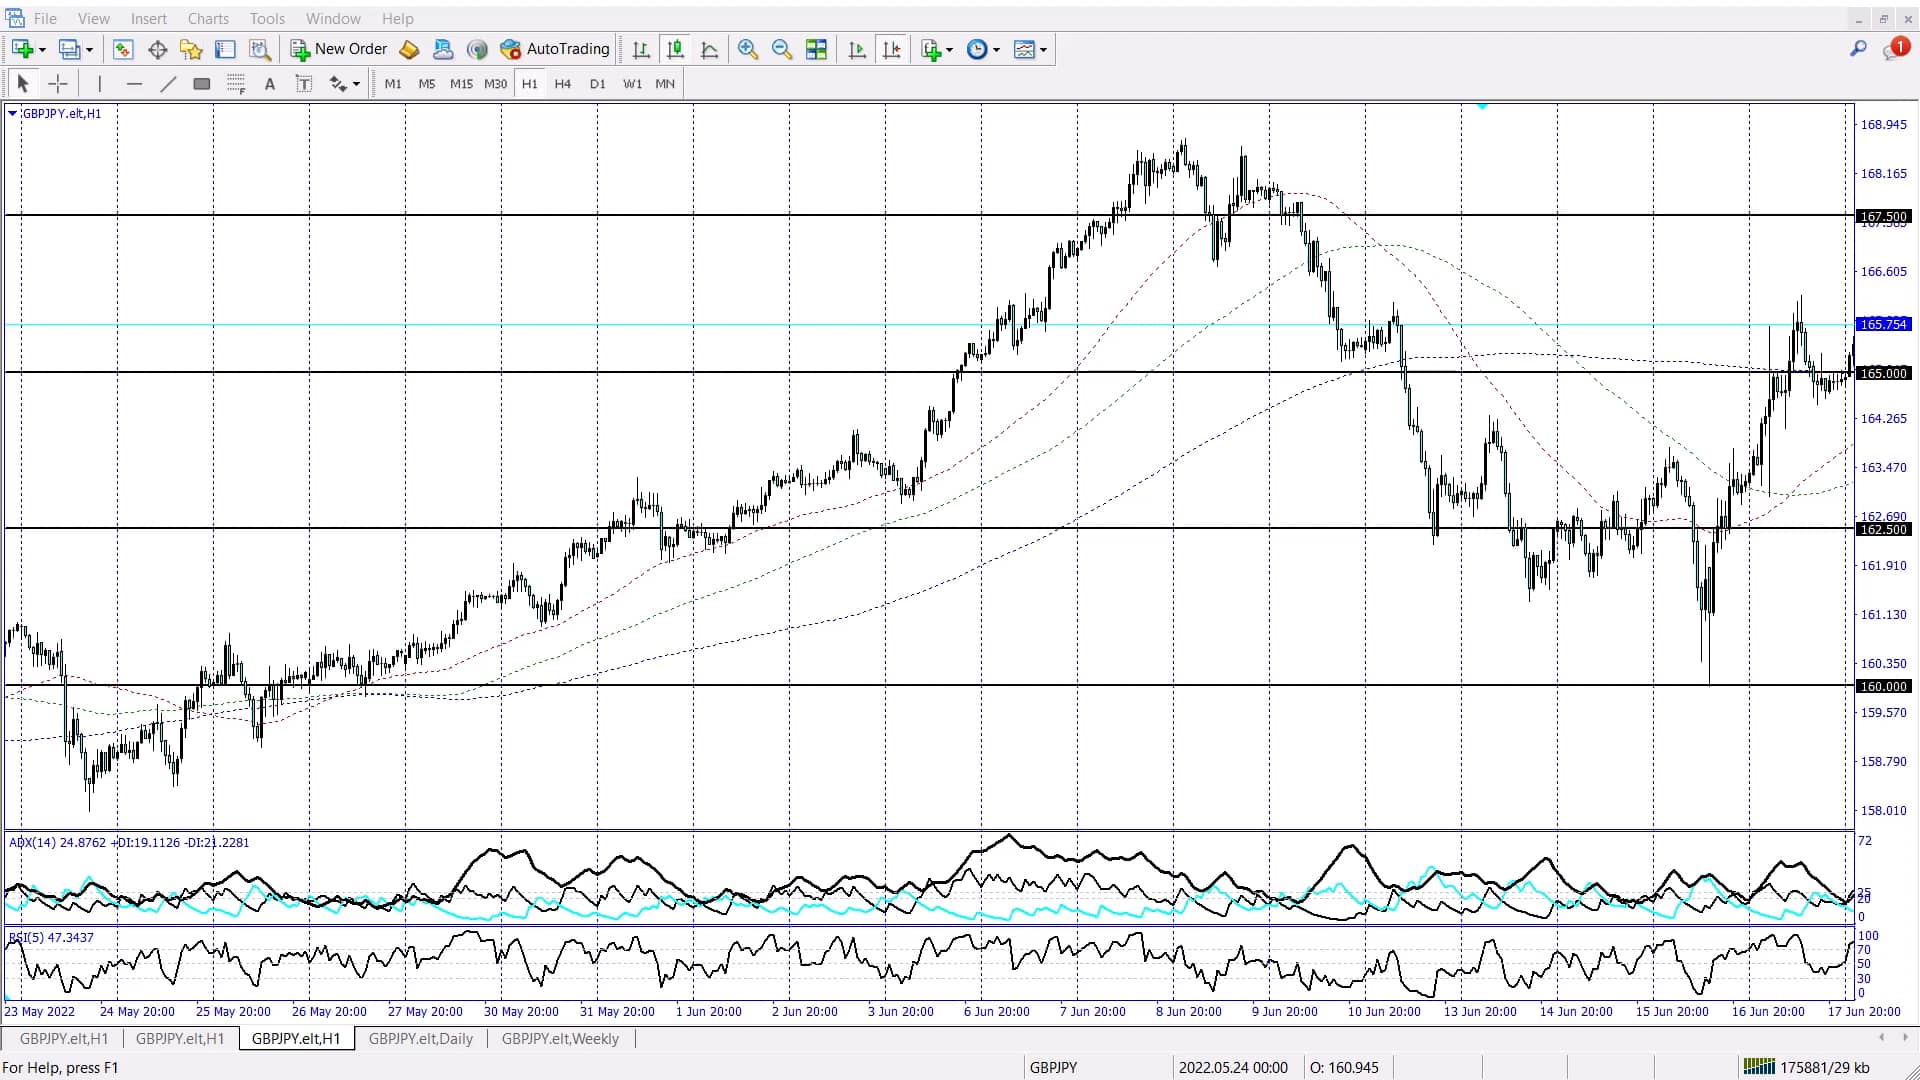This screenshot has height=1080, width=1920.
Task: Switch to the GBPJPY.elt,Daily tab
Action: 420,1038
